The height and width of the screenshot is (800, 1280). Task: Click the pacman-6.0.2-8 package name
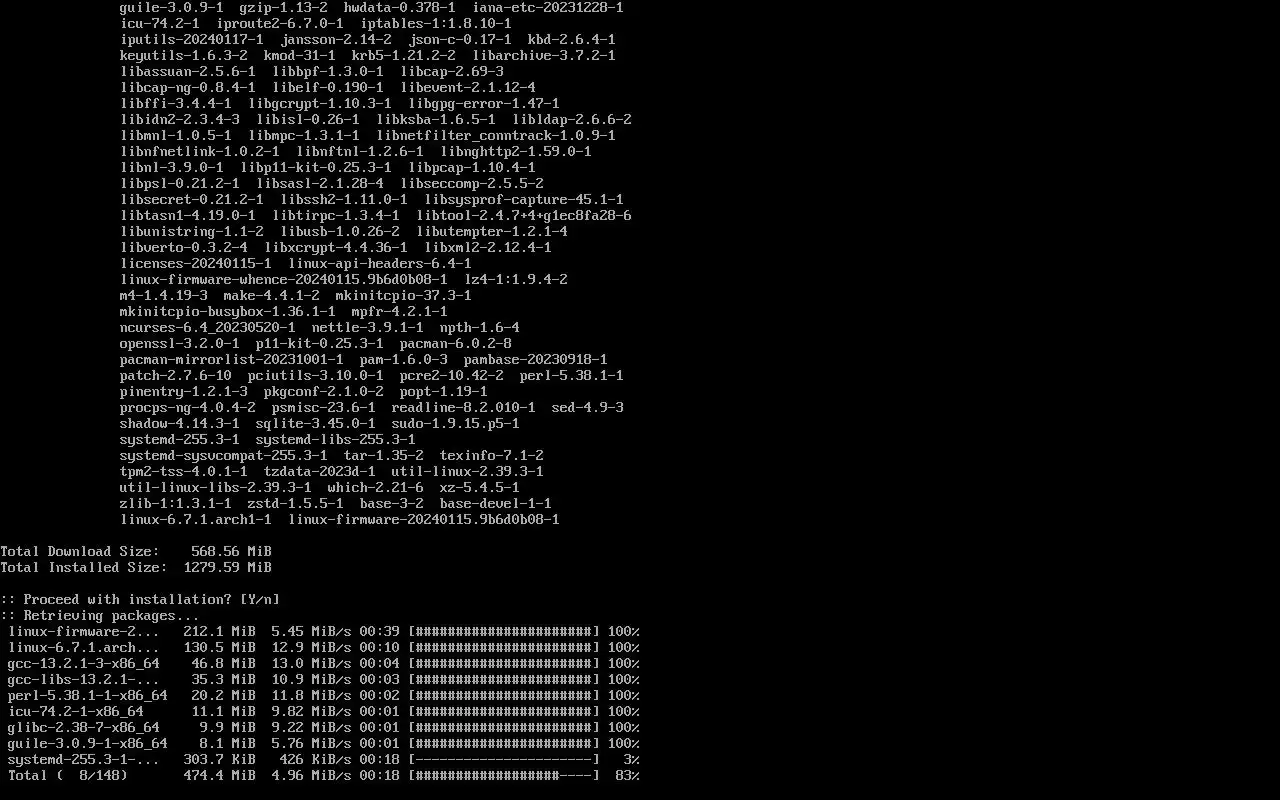pyautogui.click(x=456, y=344)
